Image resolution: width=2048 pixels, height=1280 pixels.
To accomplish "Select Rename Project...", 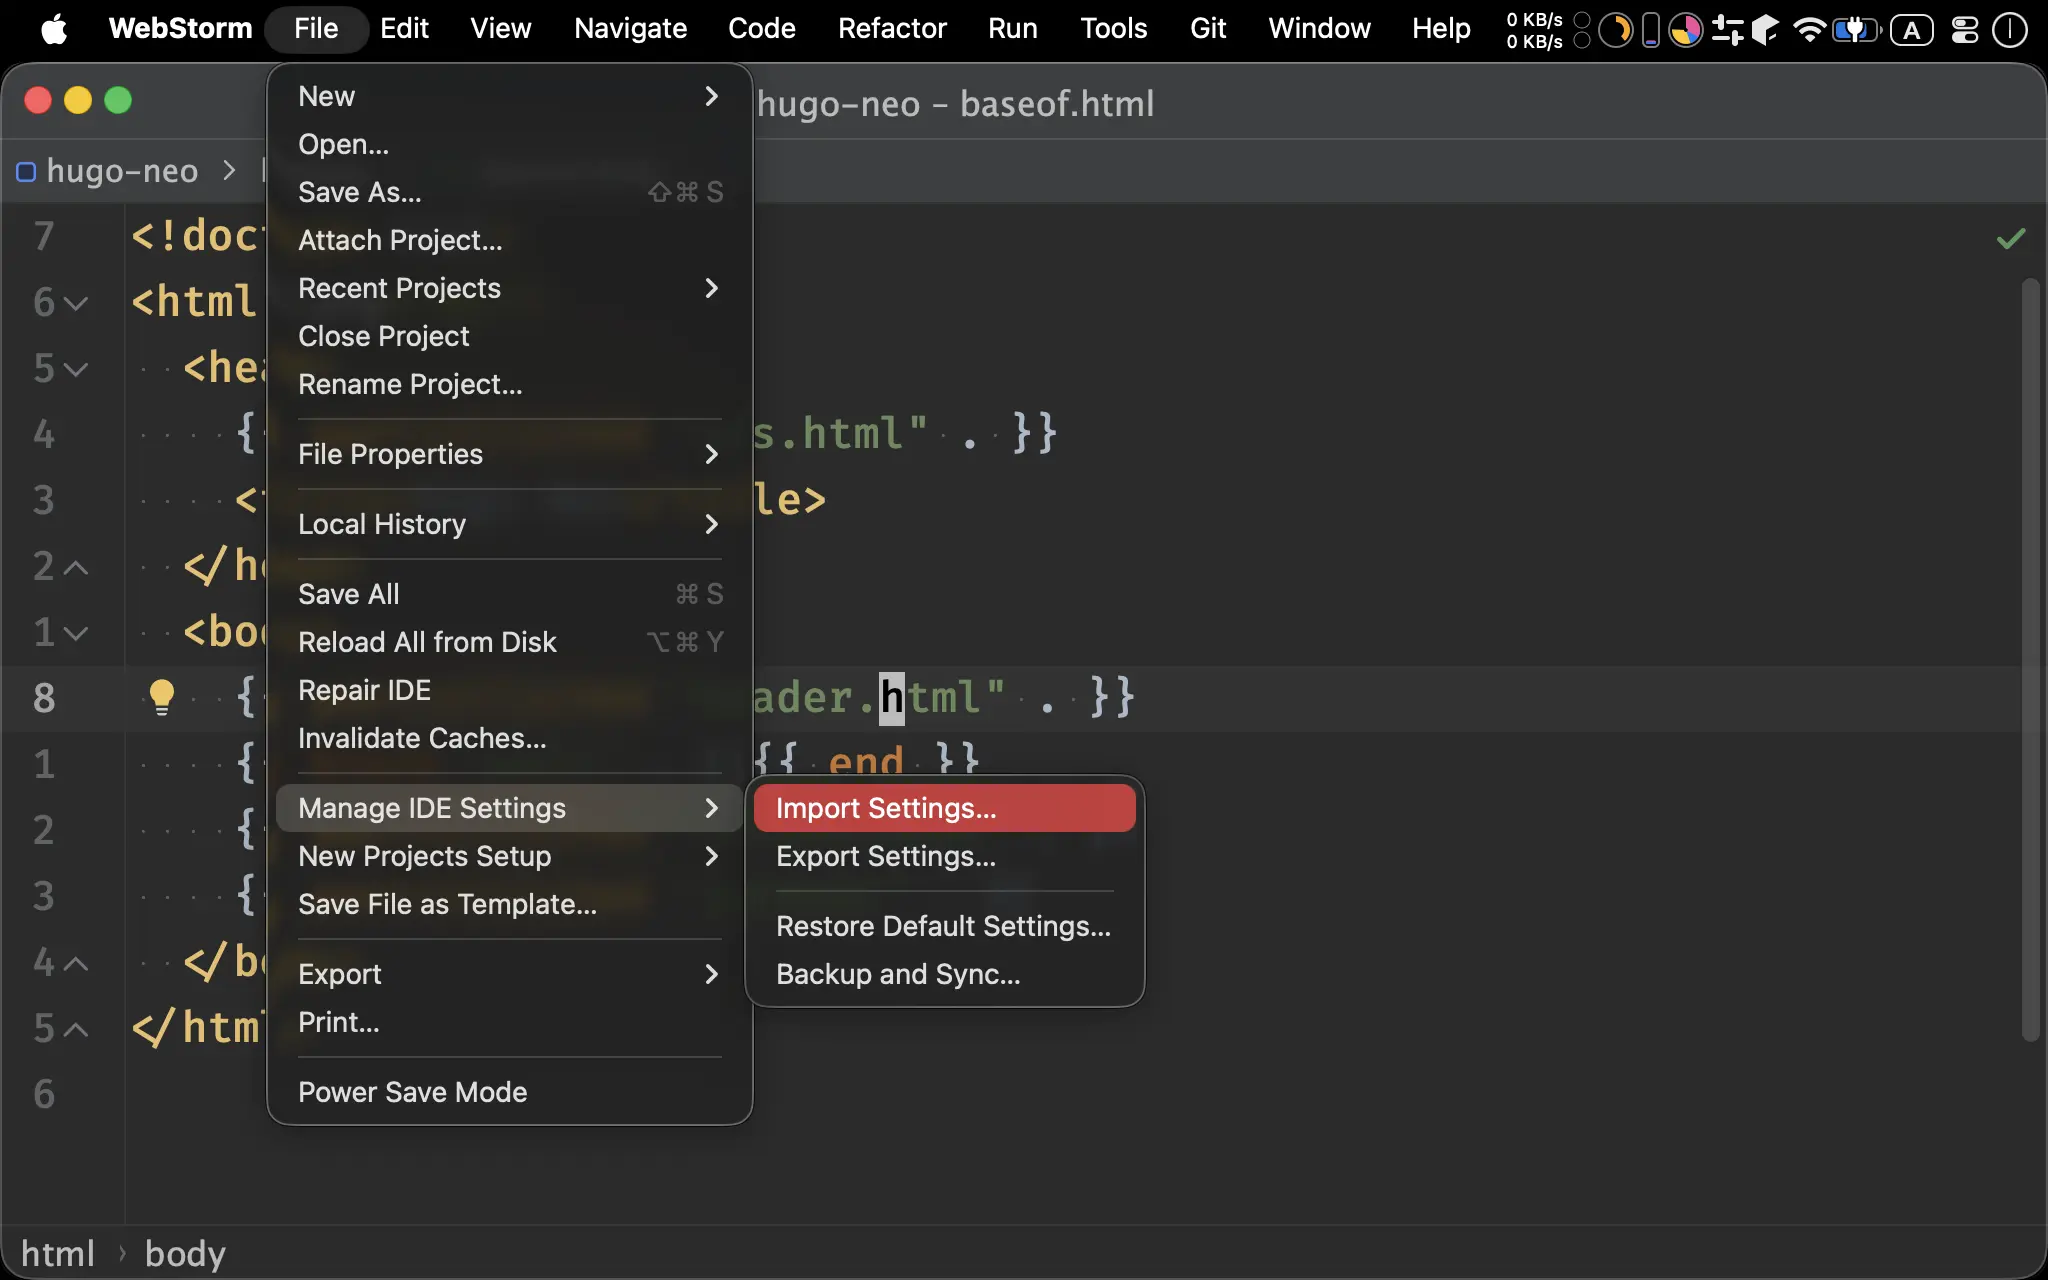I will (509, 384).
